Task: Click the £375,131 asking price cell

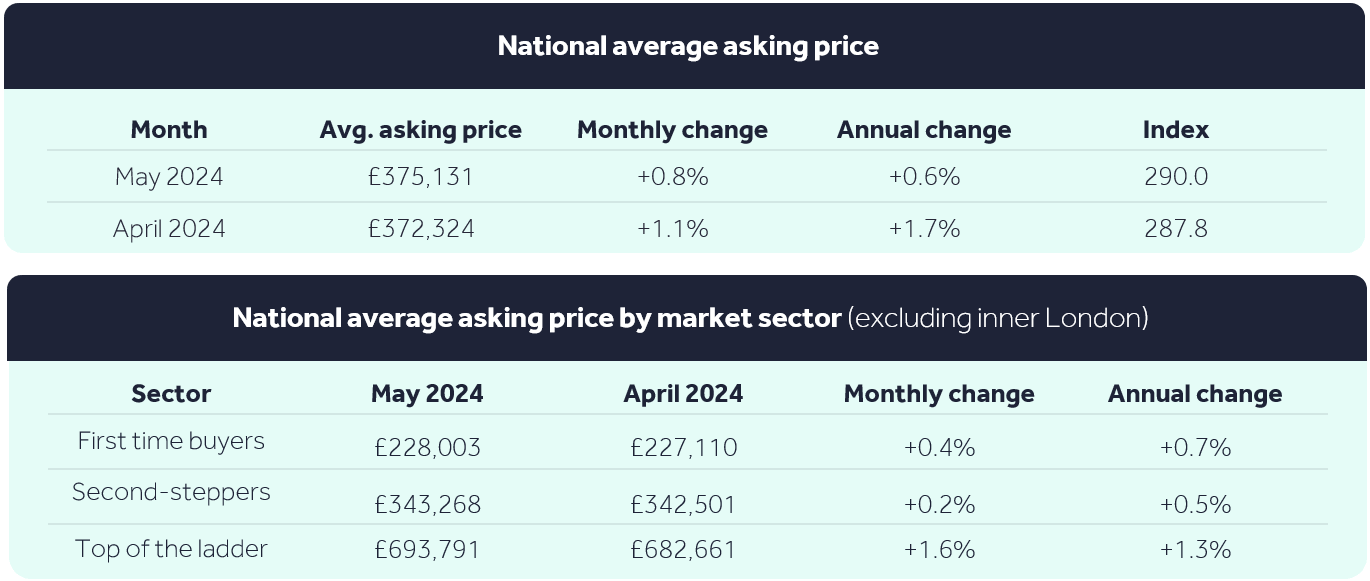Action: pyautogui.click(x=421, y=177)
